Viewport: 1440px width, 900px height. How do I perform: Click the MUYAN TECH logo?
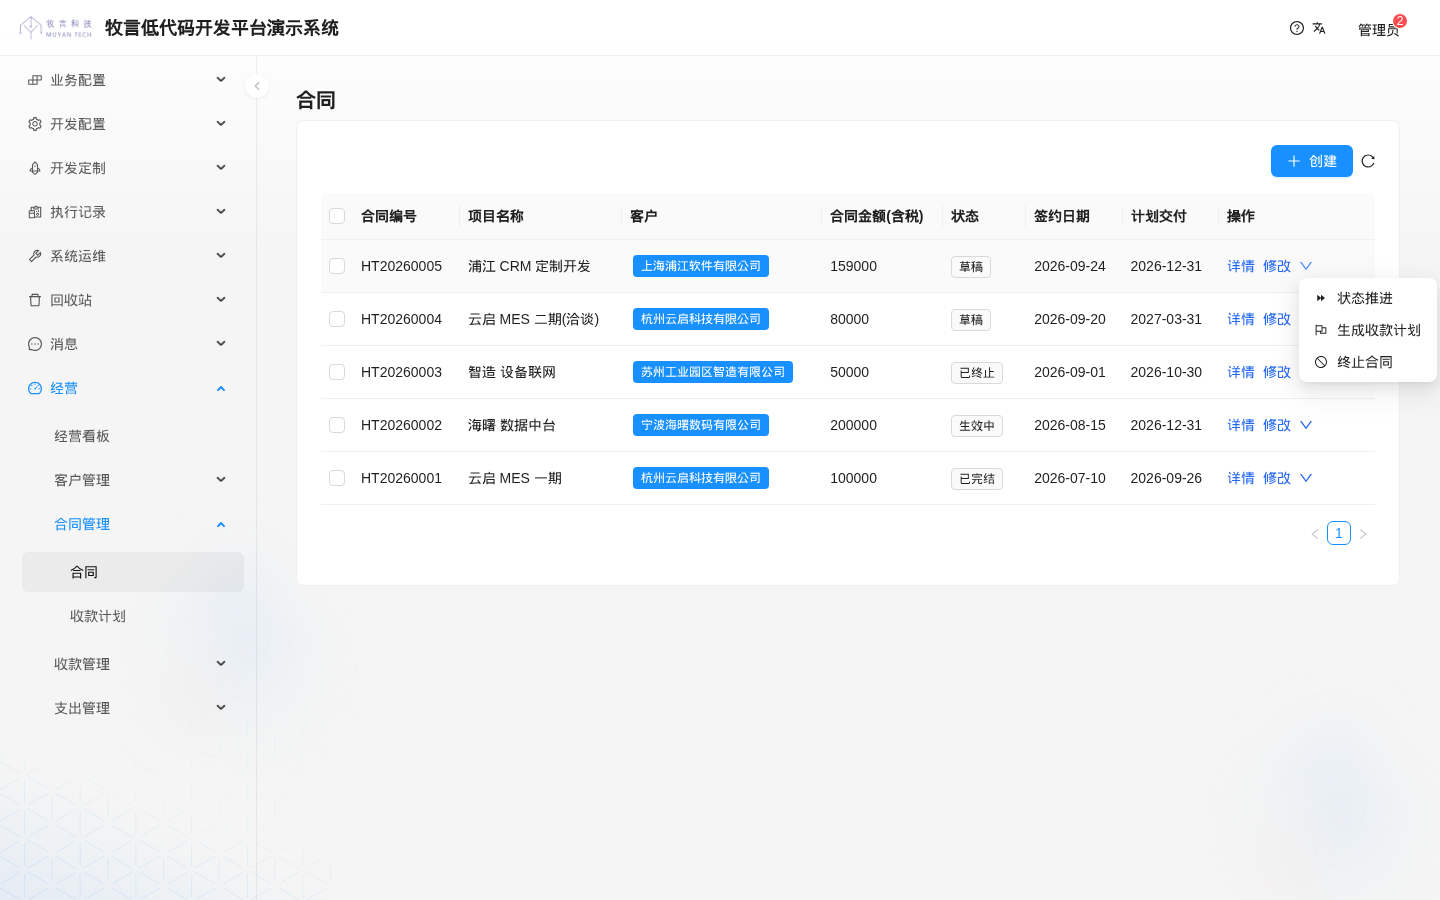pos(56,28)
